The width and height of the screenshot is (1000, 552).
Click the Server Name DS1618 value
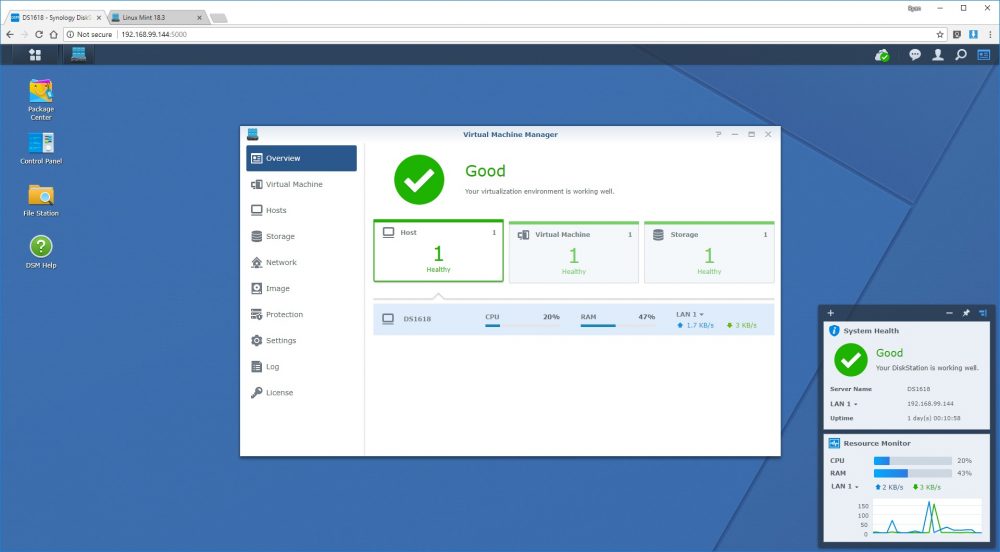click(x=918, y=389)
